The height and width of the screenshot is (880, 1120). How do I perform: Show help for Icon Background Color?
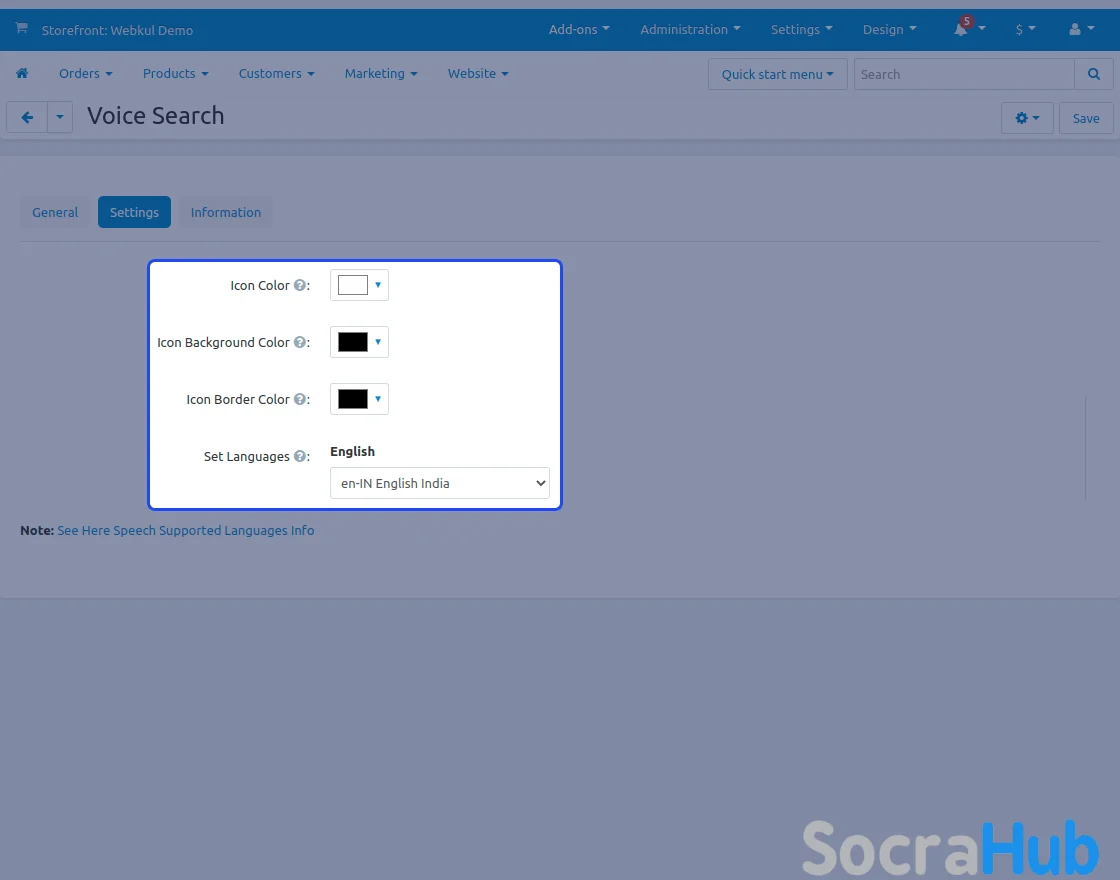(x=299, y=342)
